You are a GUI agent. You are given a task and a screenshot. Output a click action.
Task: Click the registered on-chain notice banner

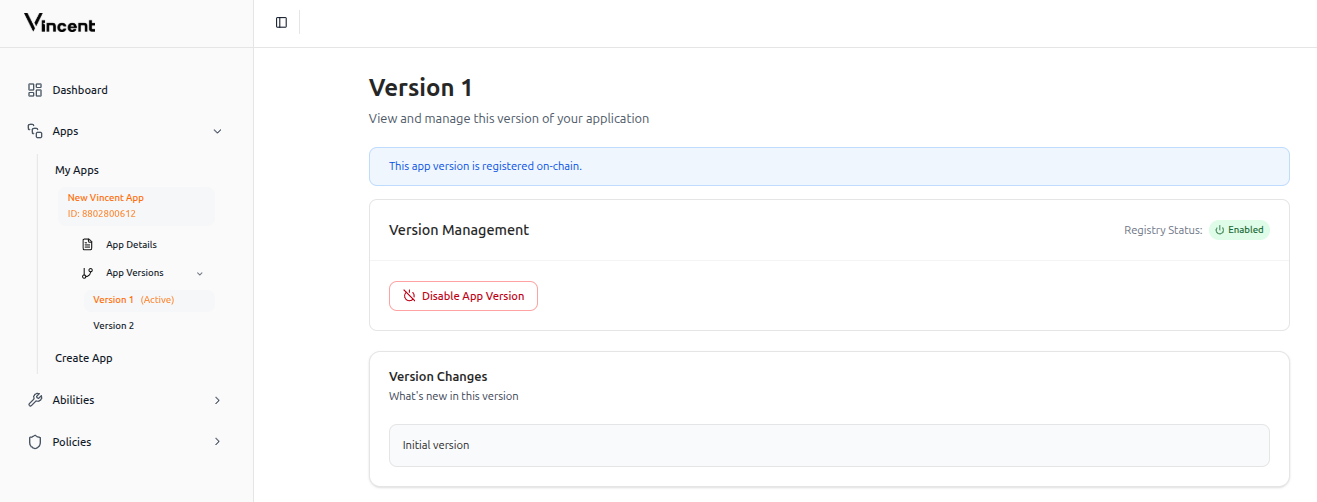point(829,166)
